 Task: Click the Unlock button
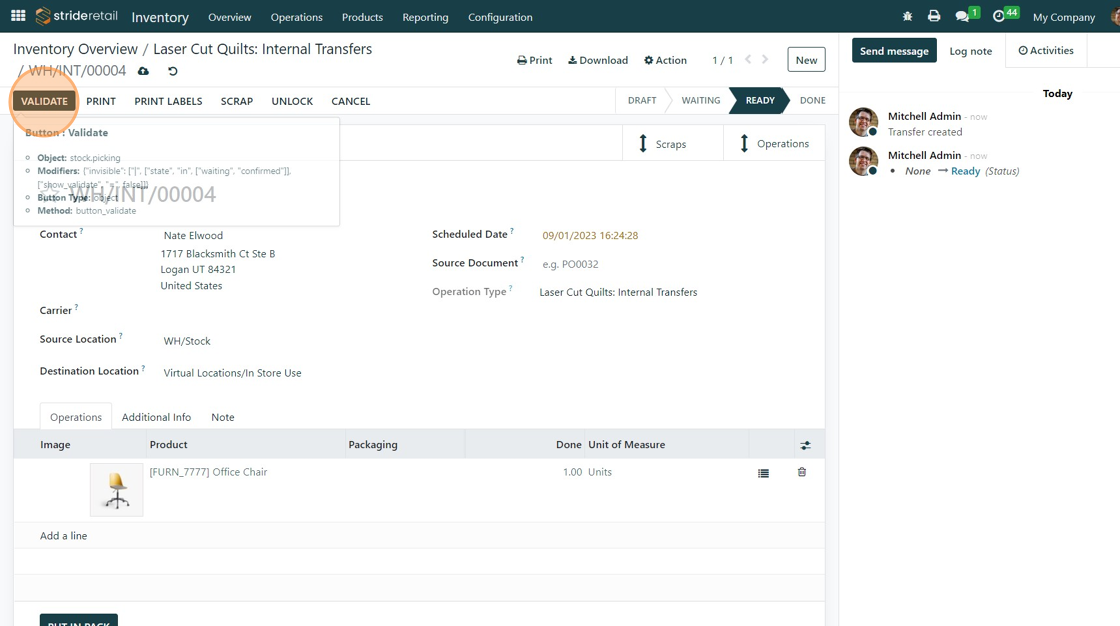point(292,101)
